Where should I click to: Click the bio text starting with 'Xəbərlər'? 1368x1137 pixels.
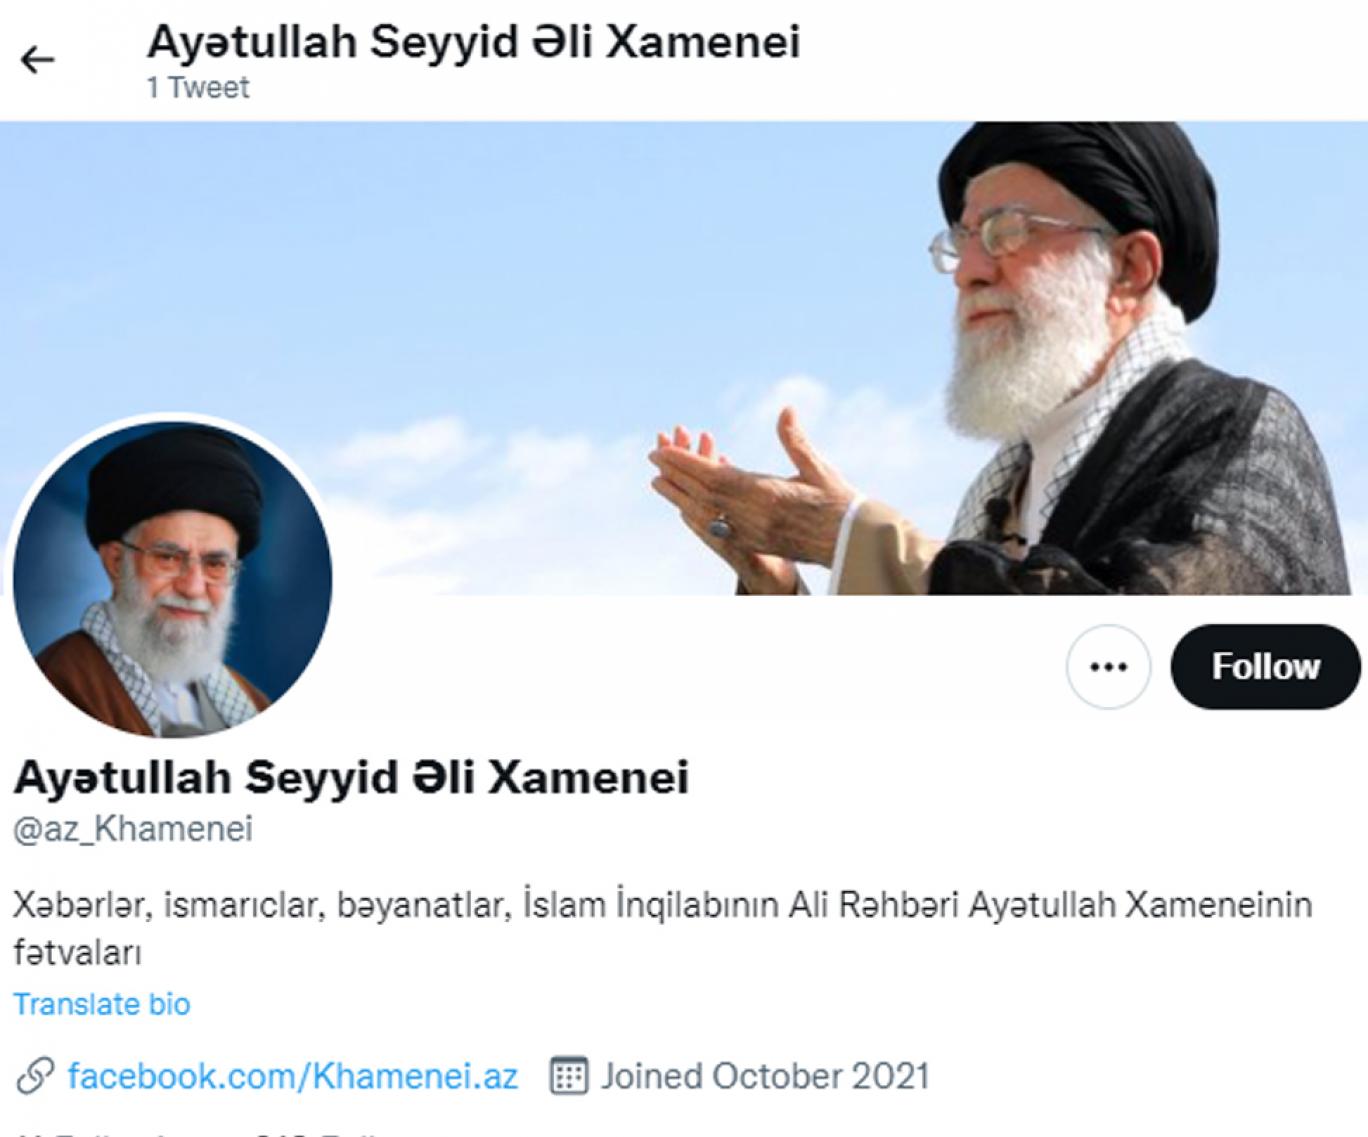pyautogui.click(x=662, y=928)
